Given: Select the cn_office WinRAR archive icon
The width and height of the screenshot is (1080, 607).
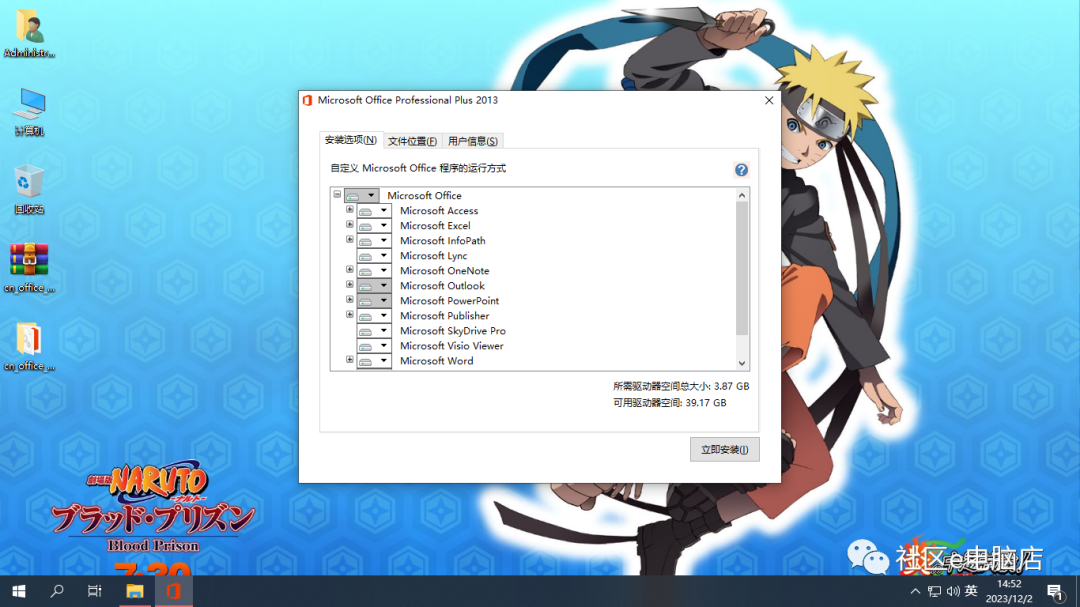Looking at the screenshot, I should coord(29,268).
